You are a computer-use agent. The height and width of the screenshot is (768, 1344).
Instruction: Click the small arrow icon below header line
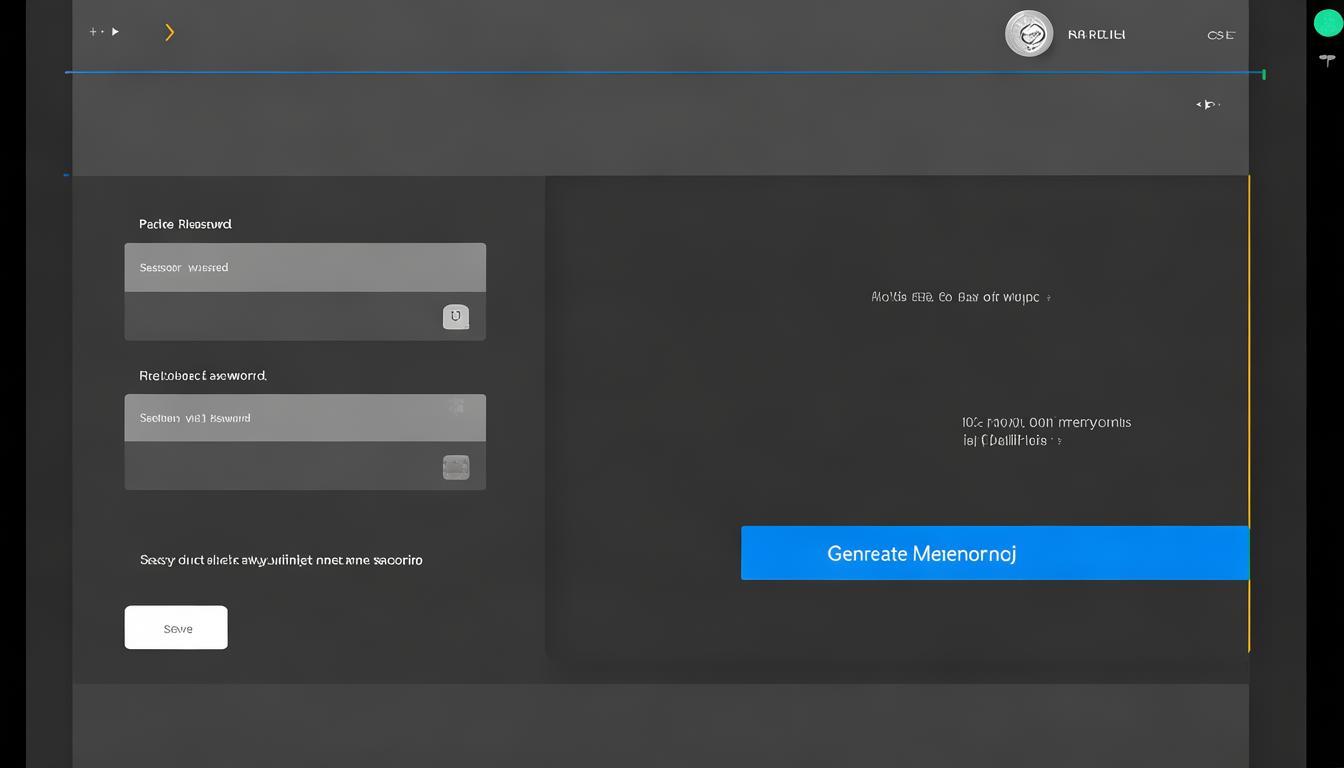pyautogui.click(x=1208, y=104)
